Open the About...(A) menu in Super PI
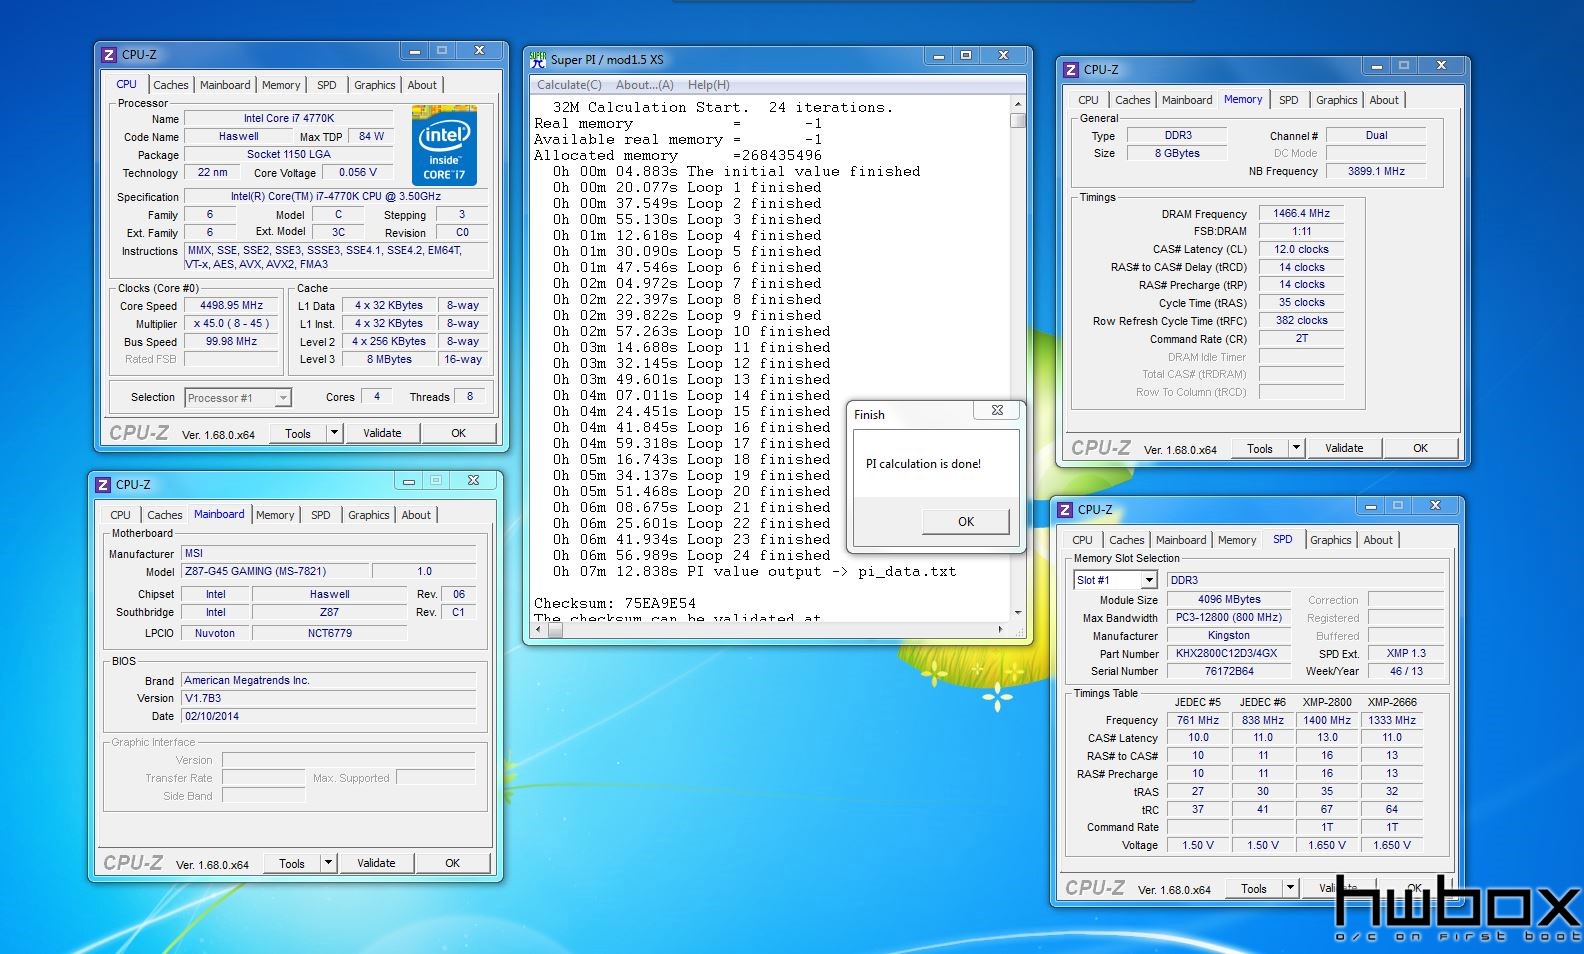Viewport: 1584px width, 954px height. (x=644, y=85)
